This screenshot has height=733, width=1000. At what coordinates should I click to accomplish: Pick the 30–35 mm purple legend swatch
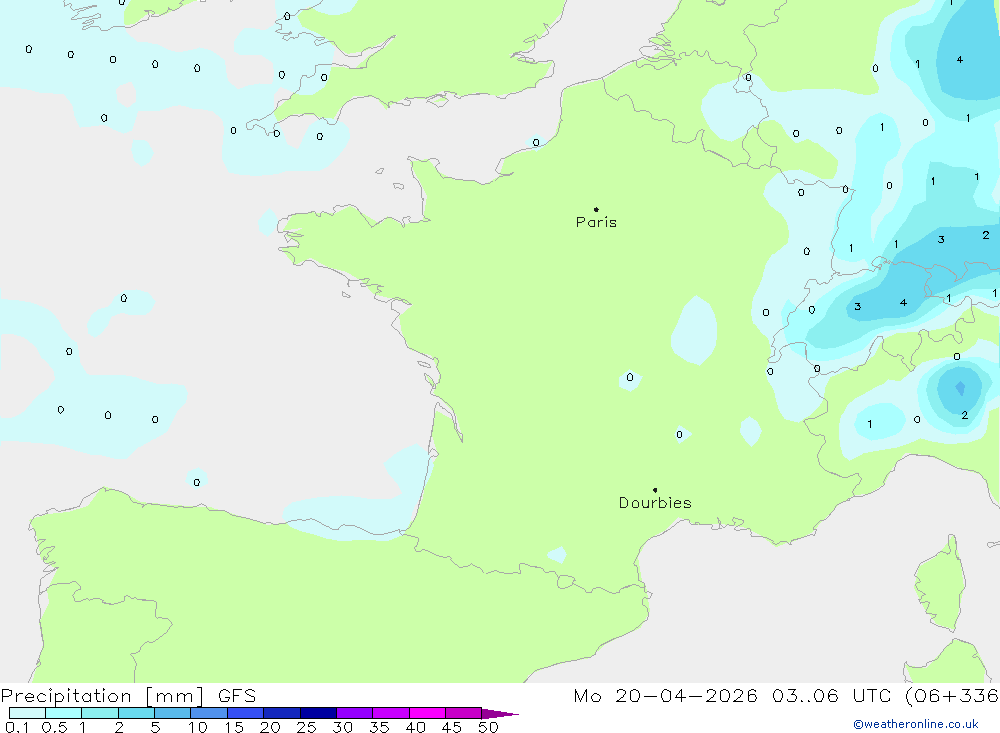click(x=355, y=713)
